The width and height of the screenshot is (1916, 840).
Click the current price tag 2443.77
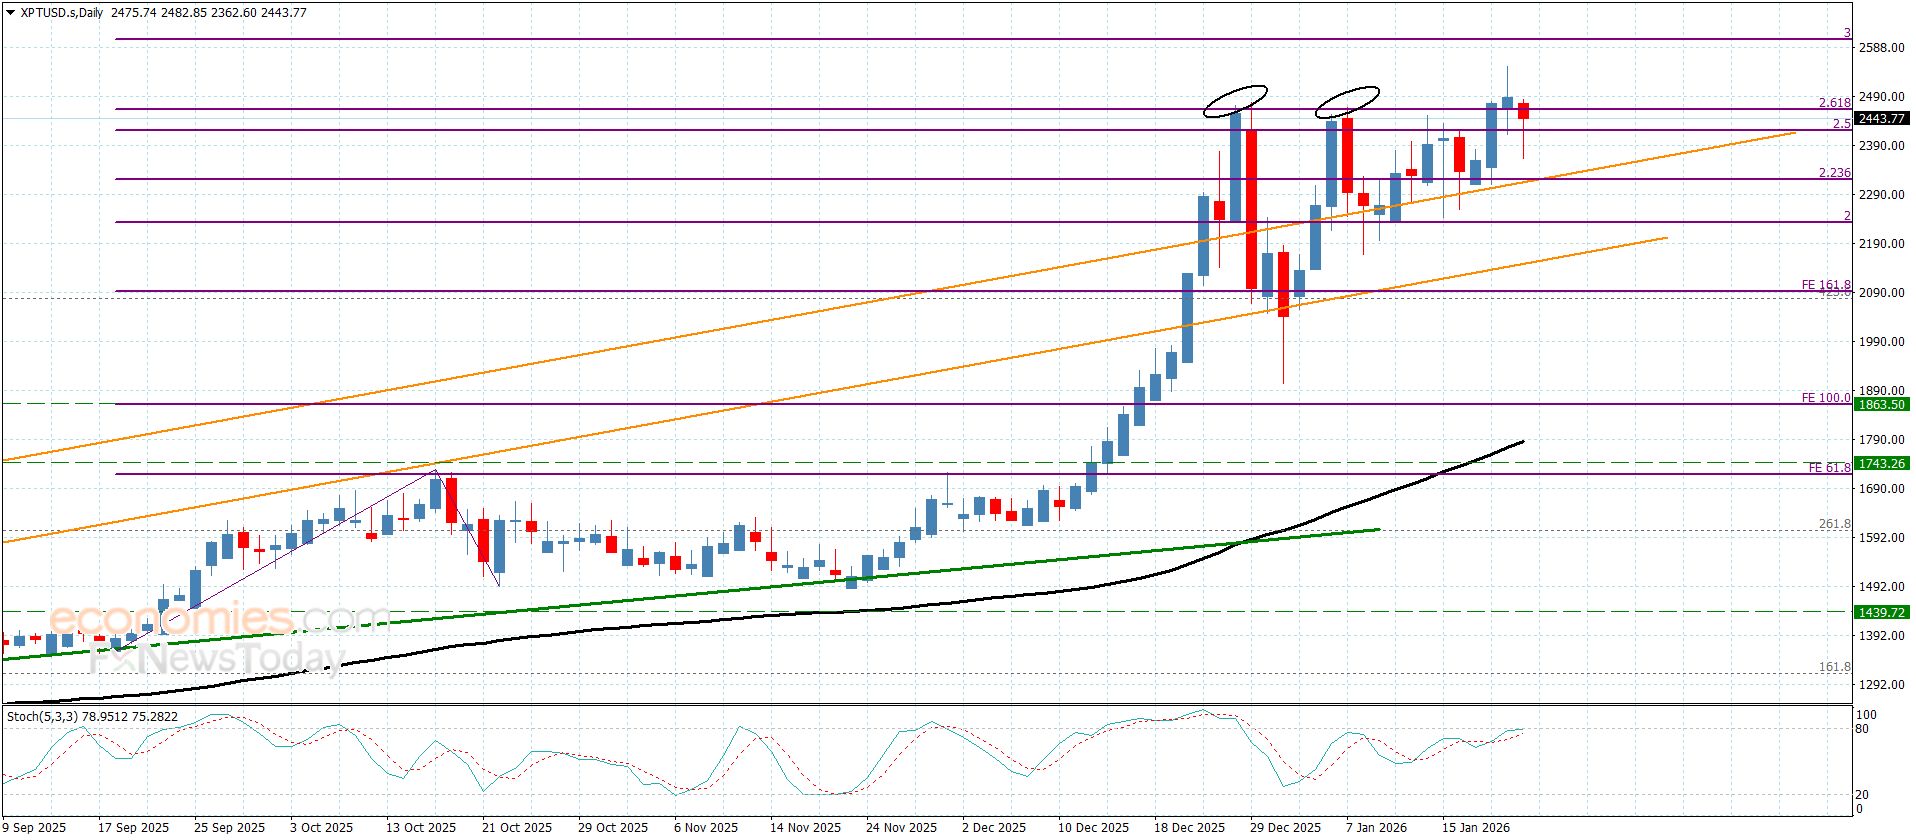[x=1880, y=119]
